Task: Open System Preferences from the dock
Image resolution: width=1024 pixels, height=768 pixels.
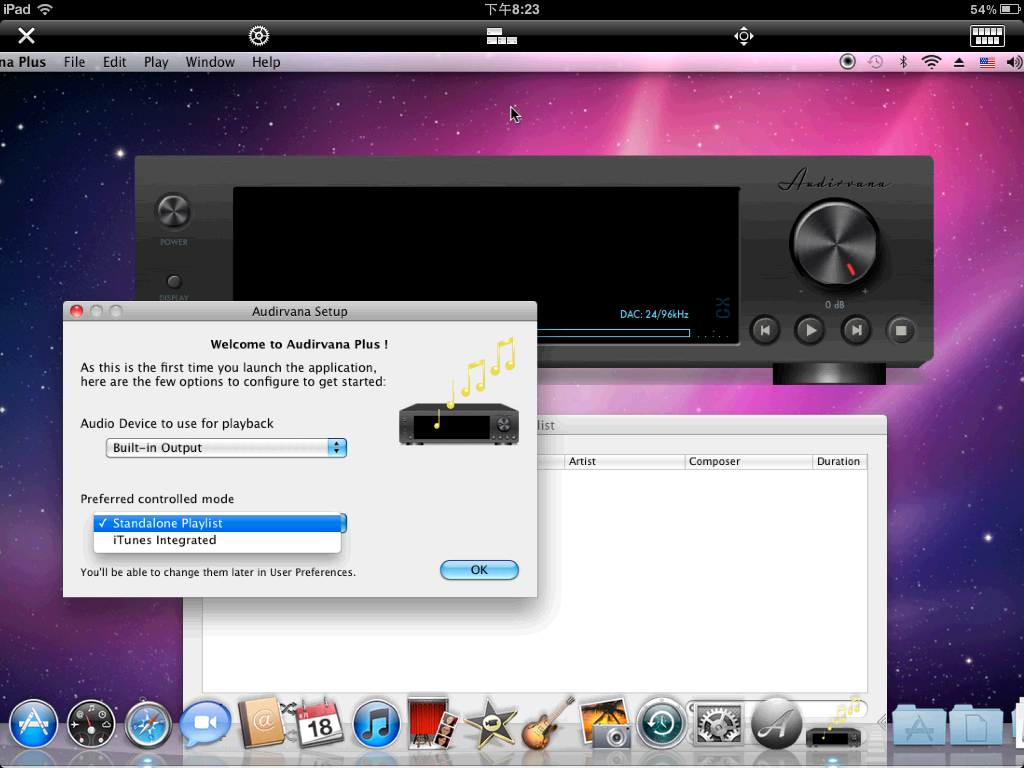Action: pyautogui.click(x=718, y=724)
